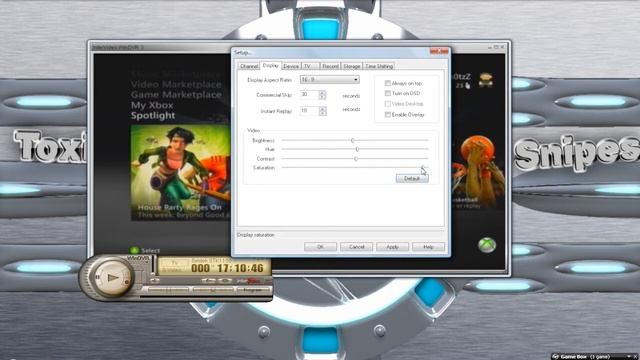Tick the Enable Overlay checkbox
Image resolution: width=640 pixels, height=360 pixels.
(388, 115)
